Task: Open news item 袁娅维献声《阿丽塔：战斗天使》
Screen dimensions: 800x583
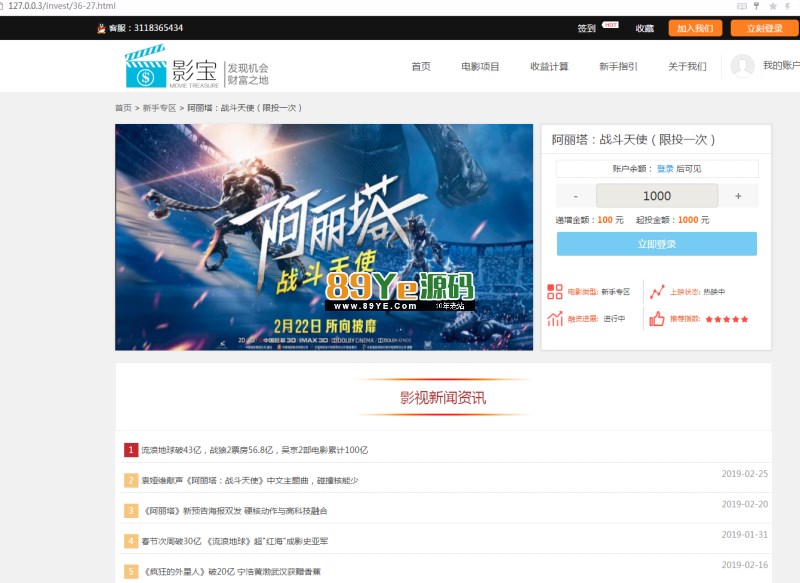Action: coord(250,480)
